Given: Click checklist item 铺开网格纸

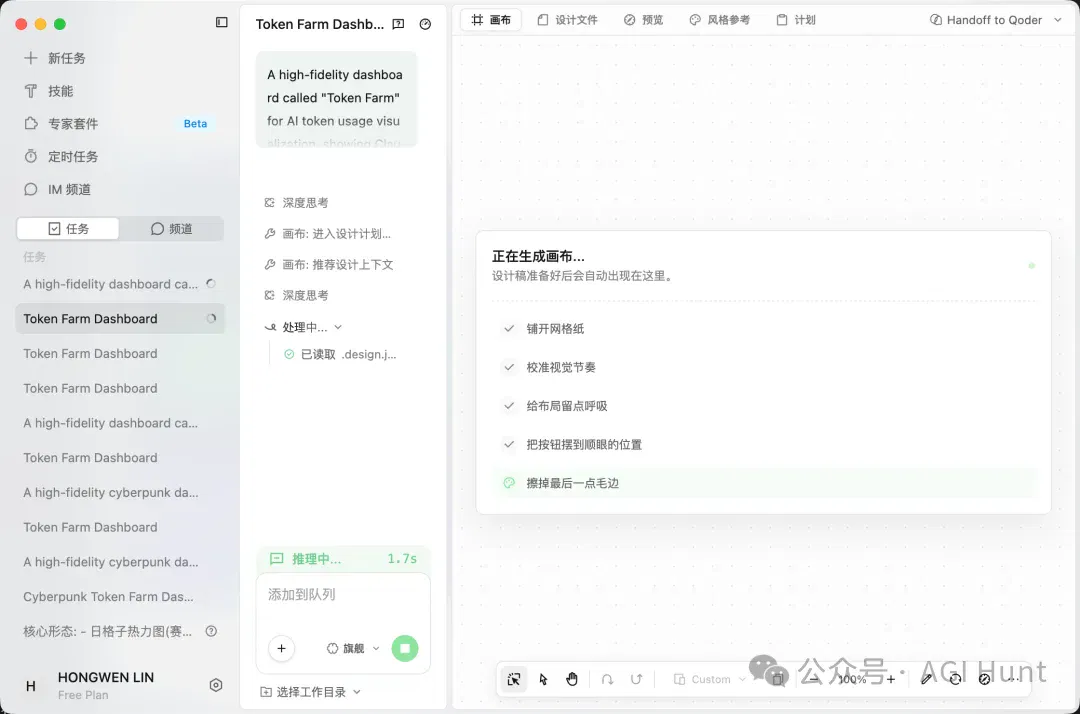Looking at the screenshot, I should [x=555, y=329].
